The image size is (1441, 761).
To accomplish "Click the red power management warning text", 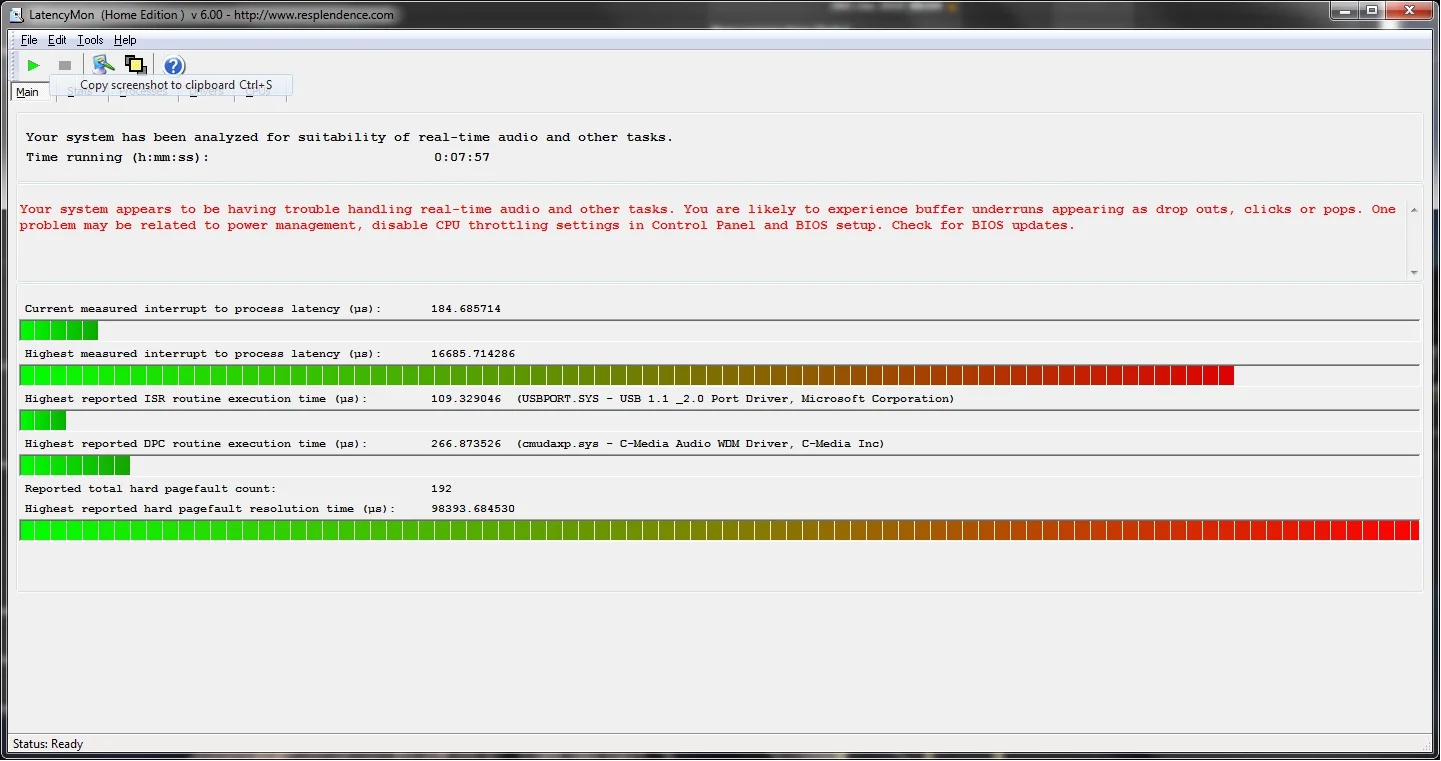I will point(708,217).
